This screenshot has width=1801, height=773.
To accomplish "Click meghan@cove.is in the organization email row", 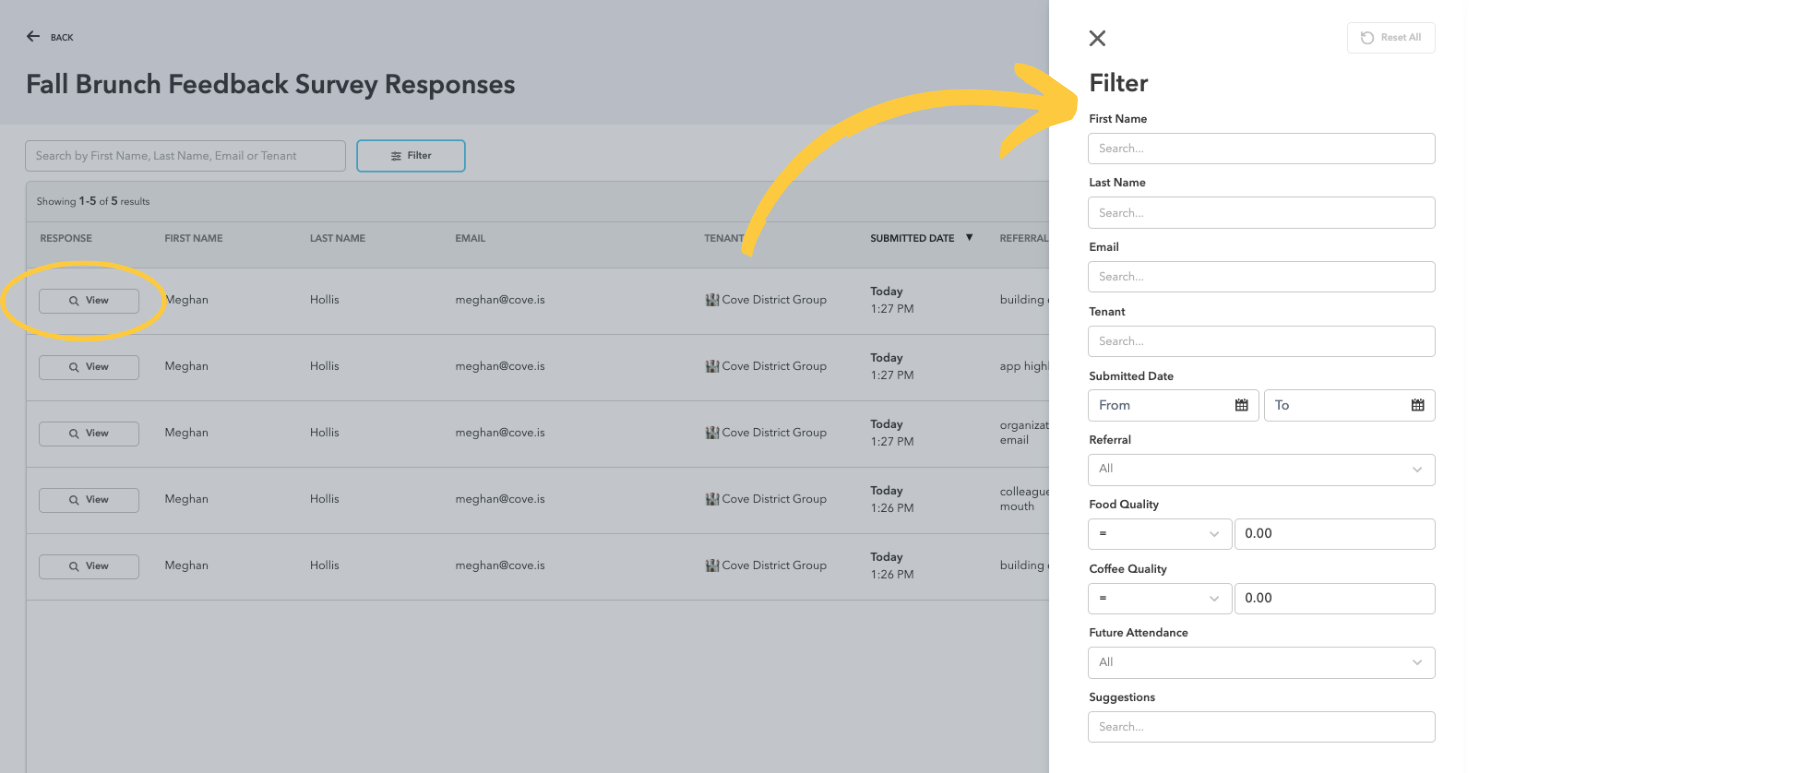I will 500,433.
